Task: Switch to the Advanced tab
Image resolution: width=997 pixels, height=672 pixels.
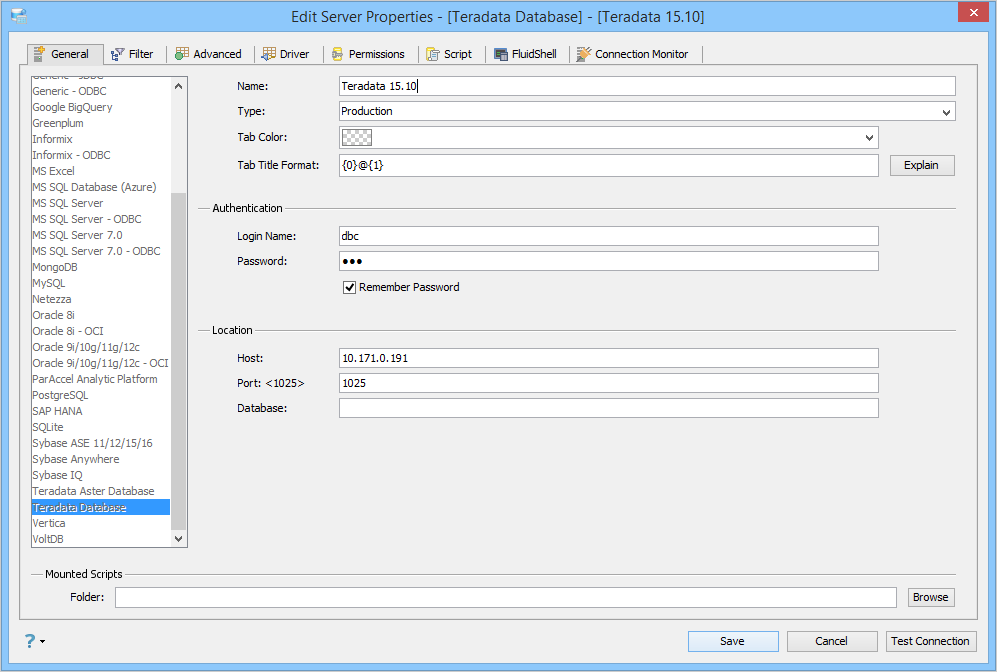Action: tap(209, 54)
